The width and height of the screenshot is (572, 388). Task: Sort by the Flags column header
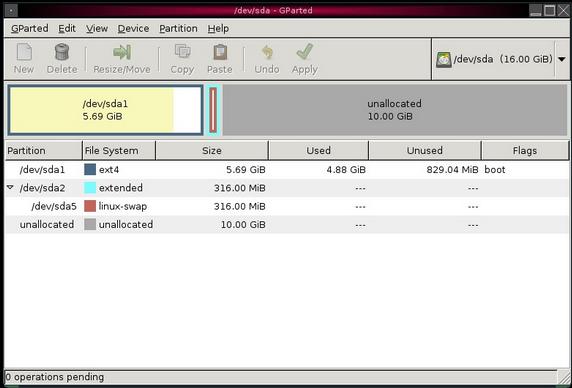point(525,151)
